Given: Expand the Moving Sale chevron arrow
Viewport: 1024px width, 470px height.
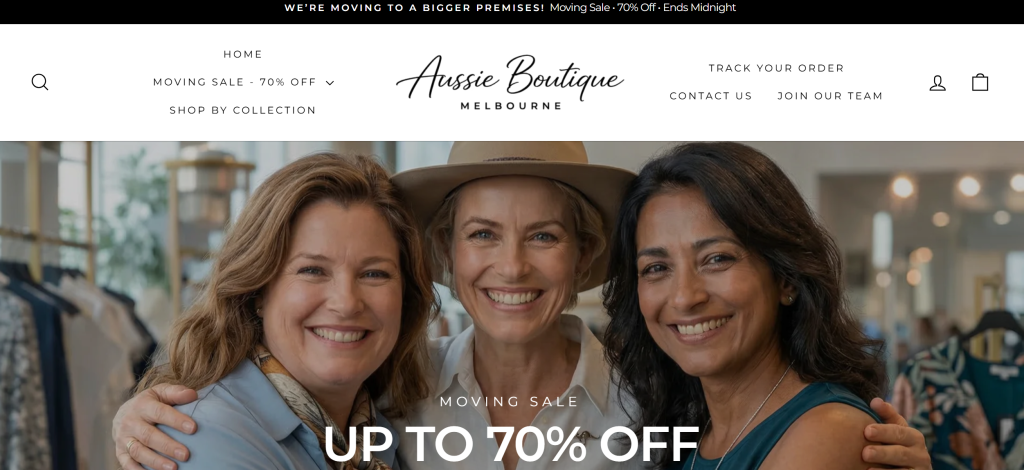Looking at the screenshot, I should coord(330,83).
